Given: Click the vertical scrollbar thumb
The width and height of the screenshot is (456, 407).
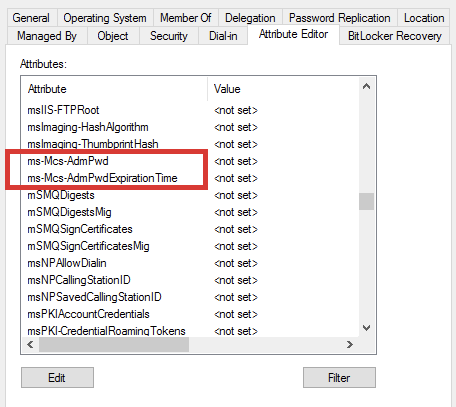Looking at the screenshot, I should (366, 201).
